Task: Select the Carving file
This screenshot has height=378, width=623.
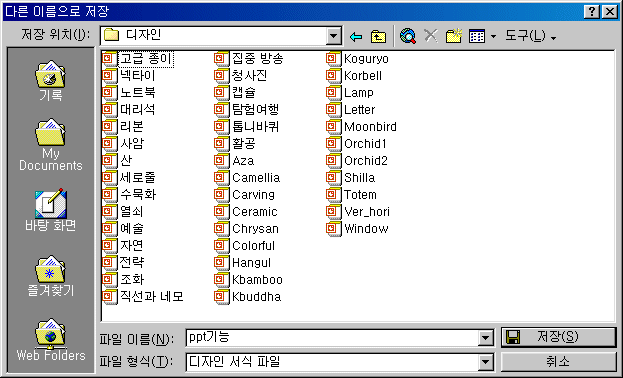Action: point(245,195)
